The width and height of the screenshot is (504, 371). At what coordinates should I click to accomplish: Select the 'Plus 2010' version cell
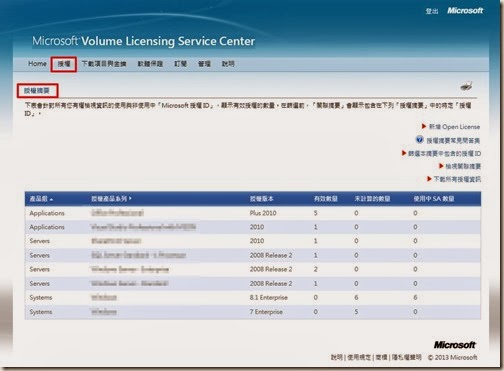coord(263,213)
